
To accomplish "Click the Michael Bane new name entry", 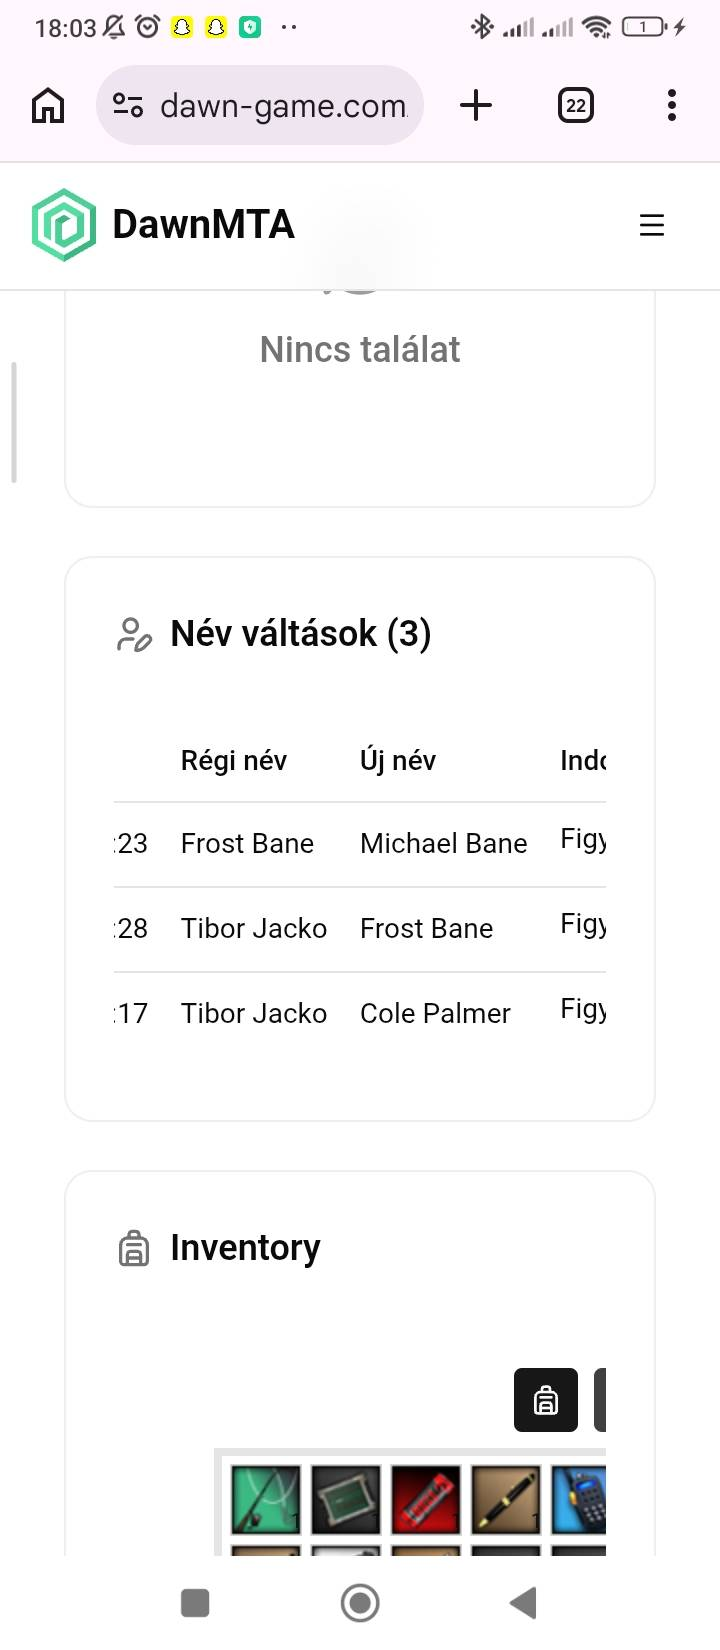I will (443, 843).
